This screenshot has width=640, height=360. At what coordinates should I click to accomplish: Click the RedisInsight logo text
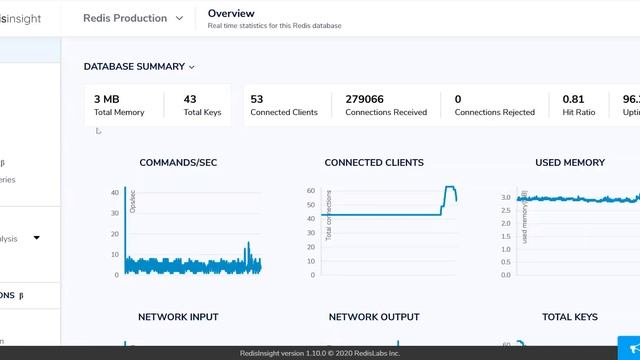tap(20, 19)
